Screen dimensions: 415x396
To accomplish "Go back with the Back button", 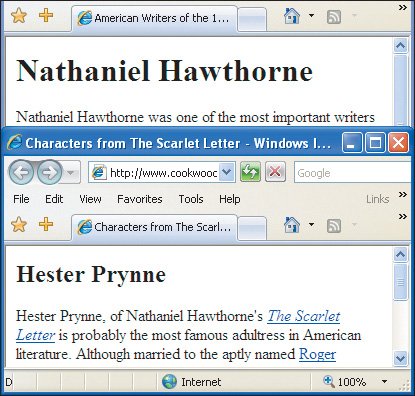I will pyautogui.click(x=21, y=172).
